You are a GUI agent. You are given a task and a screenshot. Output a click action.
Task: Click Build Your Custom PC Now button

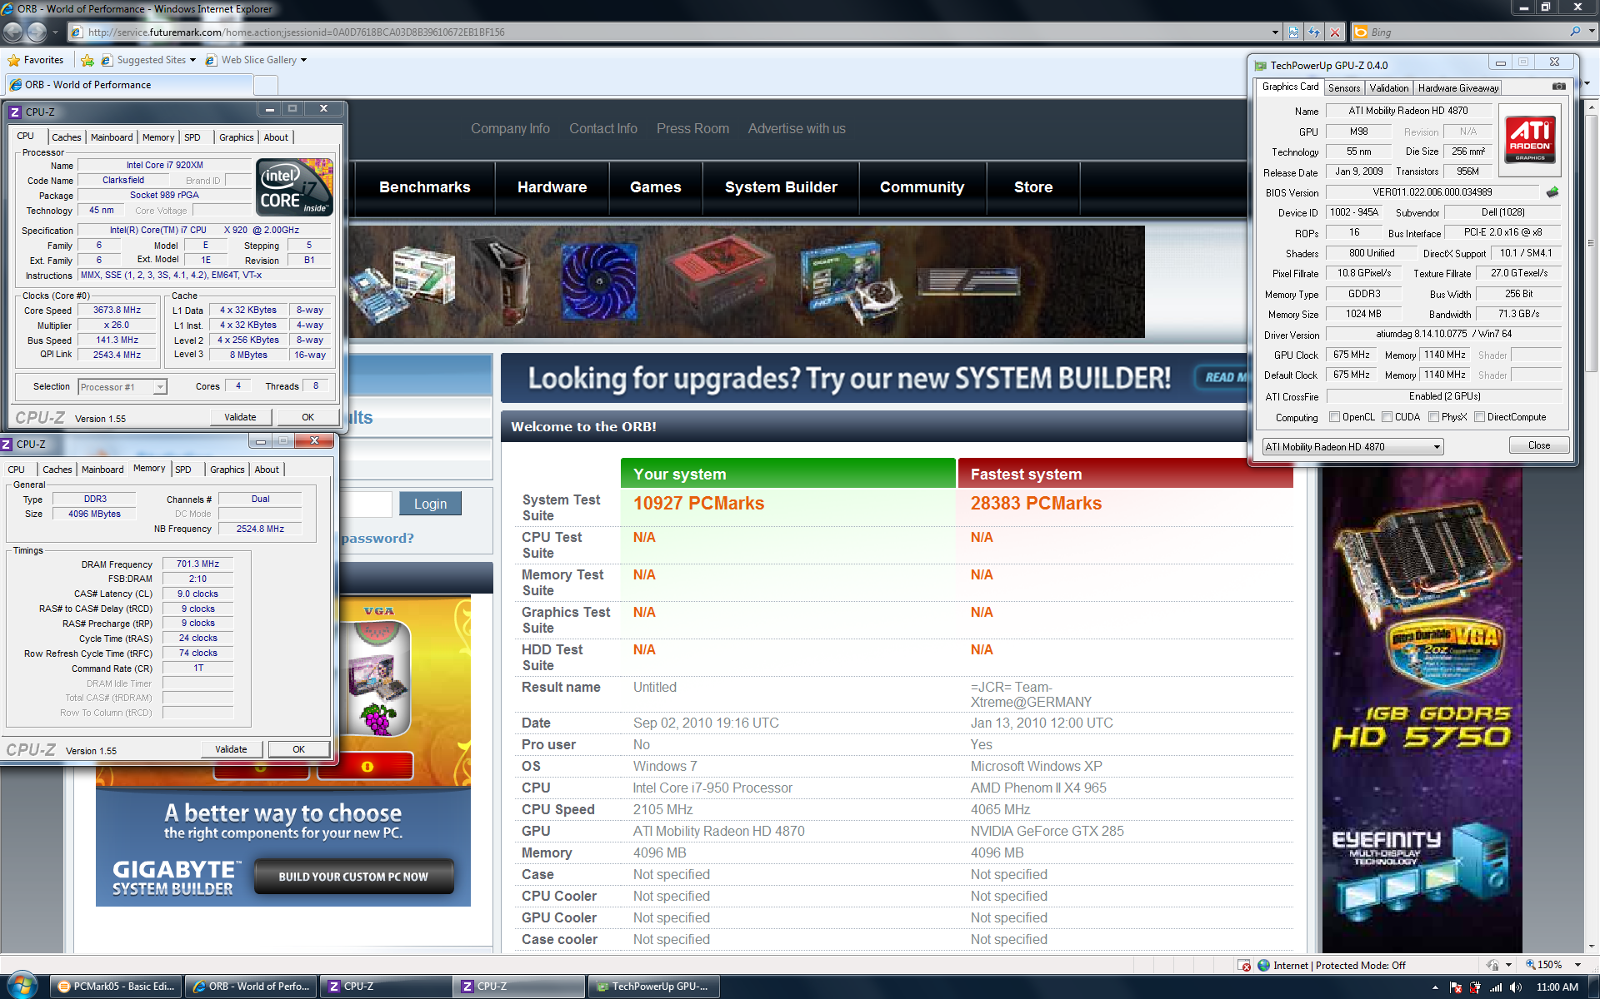(353, 877)
